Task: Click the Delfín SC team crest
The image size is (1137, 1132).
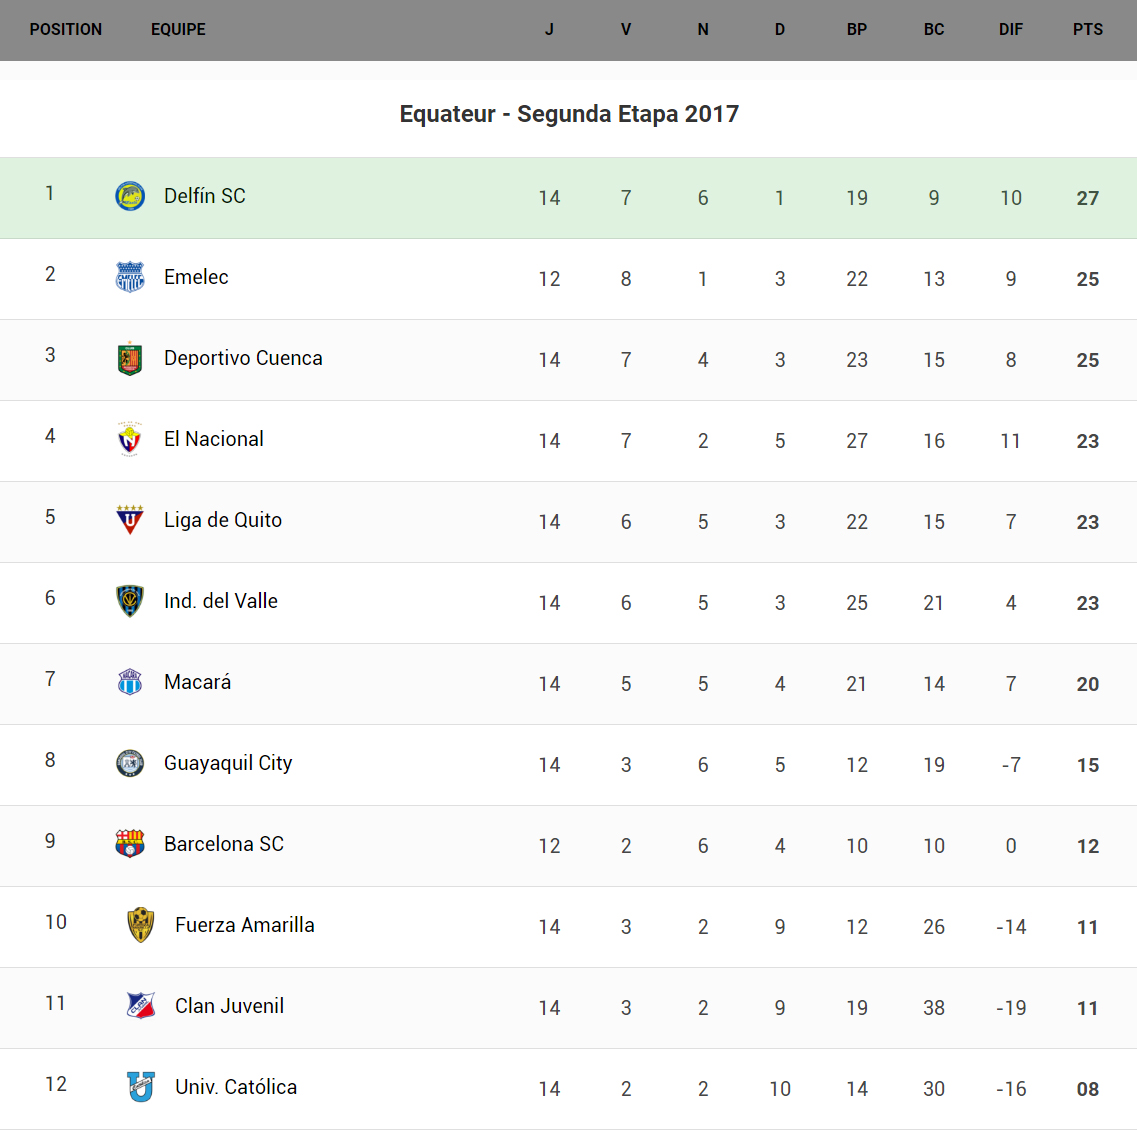Action: (x=130, y=196)
